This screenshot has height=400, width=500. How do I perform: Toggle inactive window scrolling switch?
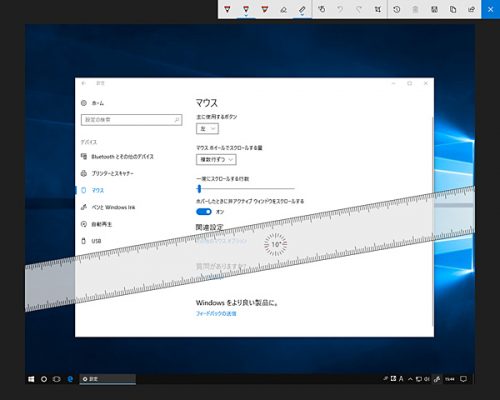click(x=204, y=212)
